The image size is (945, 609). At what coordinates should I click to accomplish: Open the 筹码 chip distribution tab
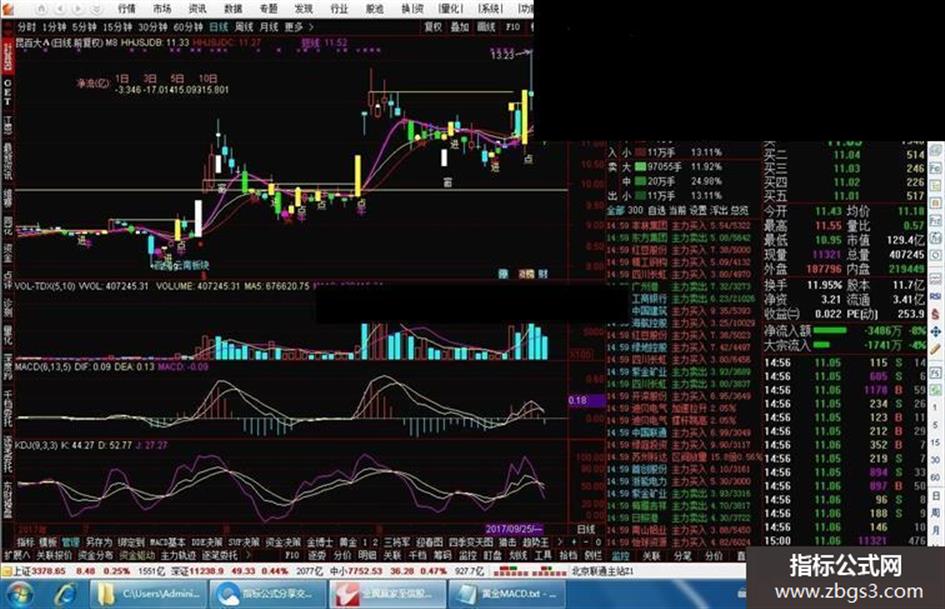(x=442, y=555)
